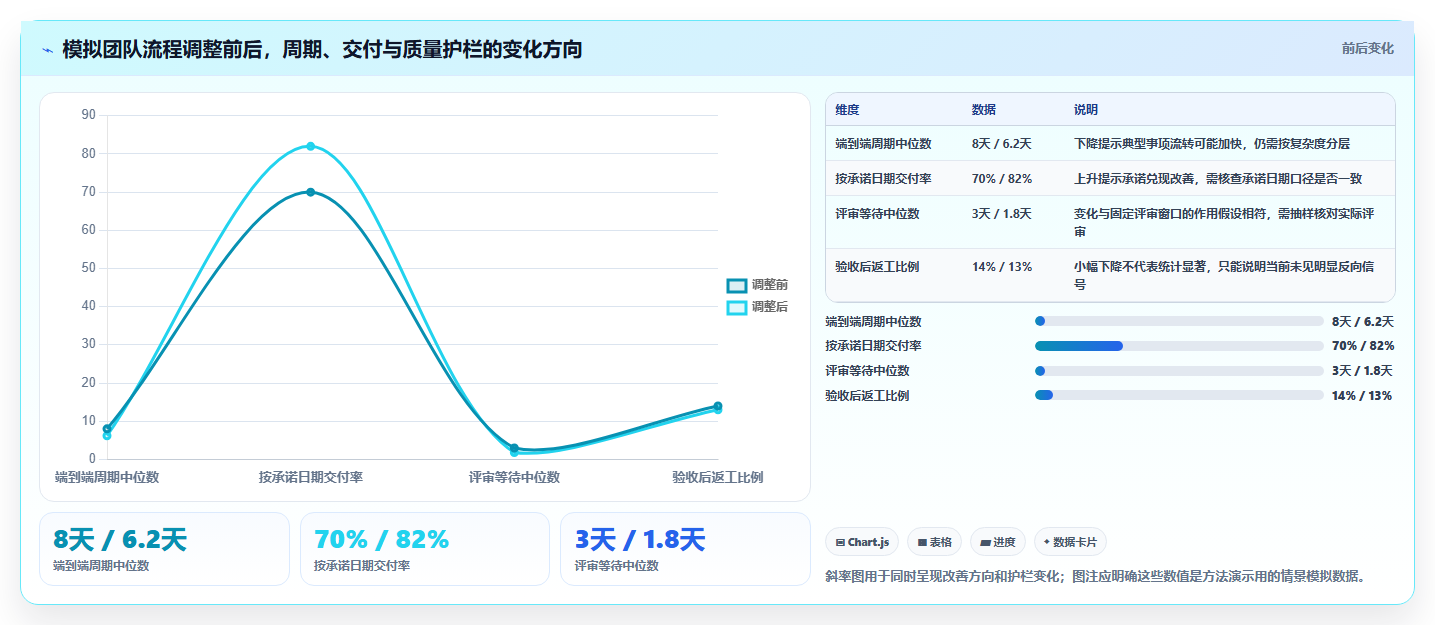
Task: Click the y-axis value 90
Action: pos(88,115)
